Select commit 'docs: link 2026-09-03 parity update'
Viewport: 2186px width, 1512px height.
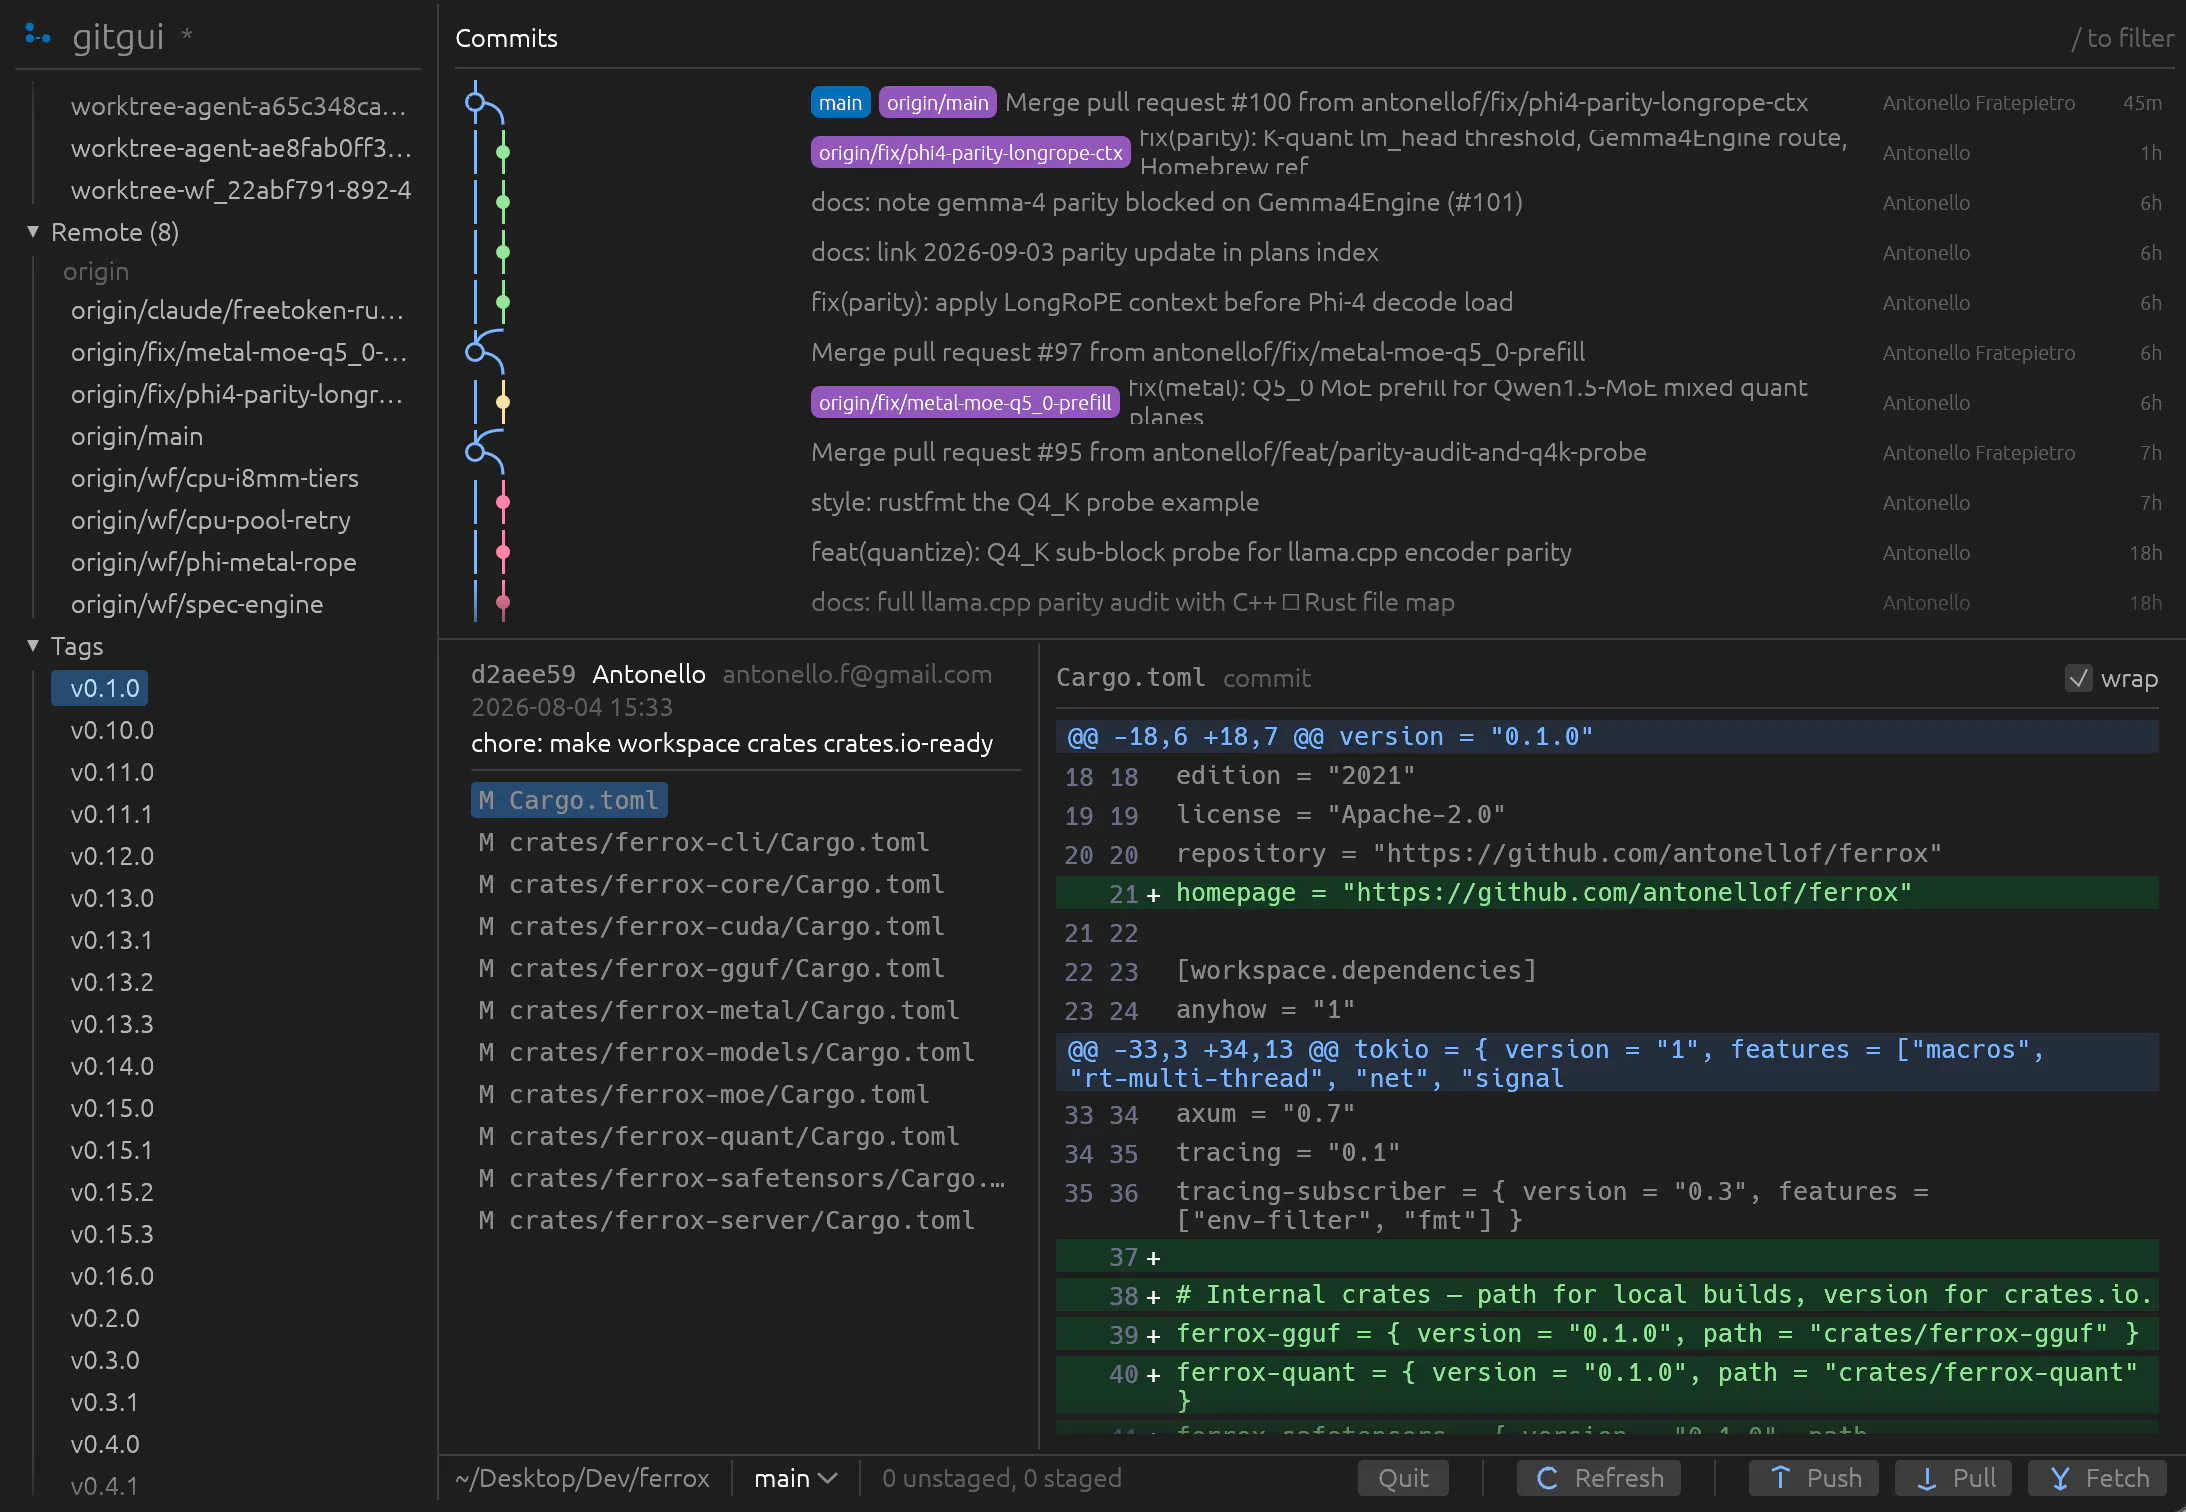pos(1095,252)
